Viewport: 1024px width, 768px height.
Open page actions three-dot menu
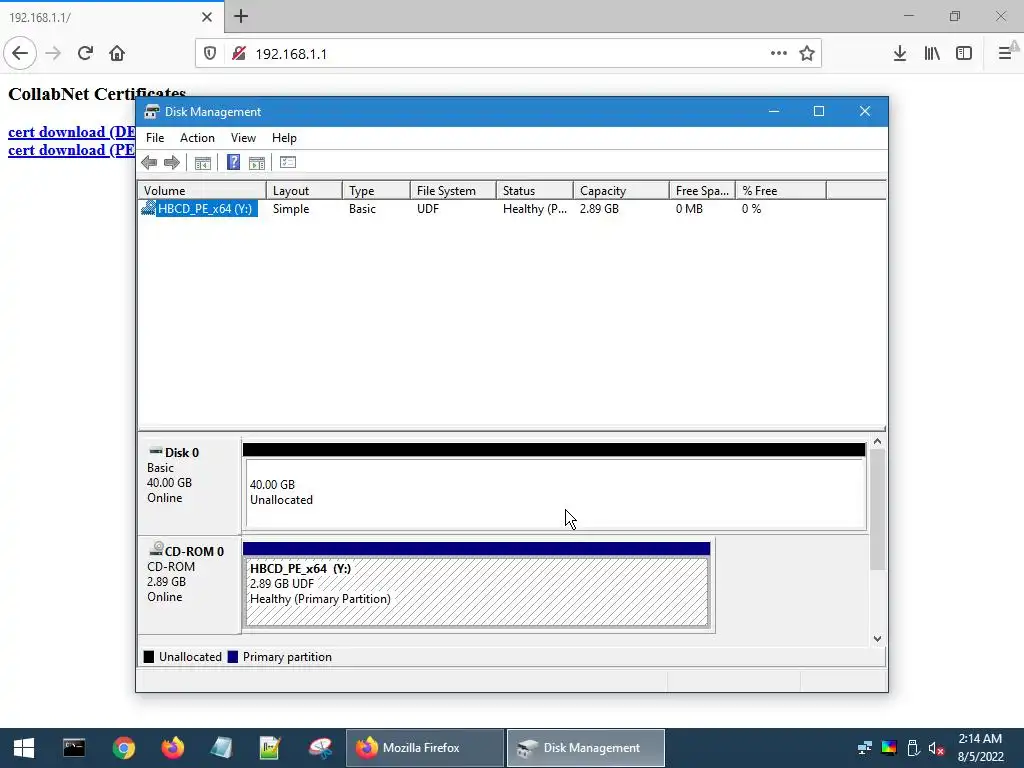(x=778, y=54)
